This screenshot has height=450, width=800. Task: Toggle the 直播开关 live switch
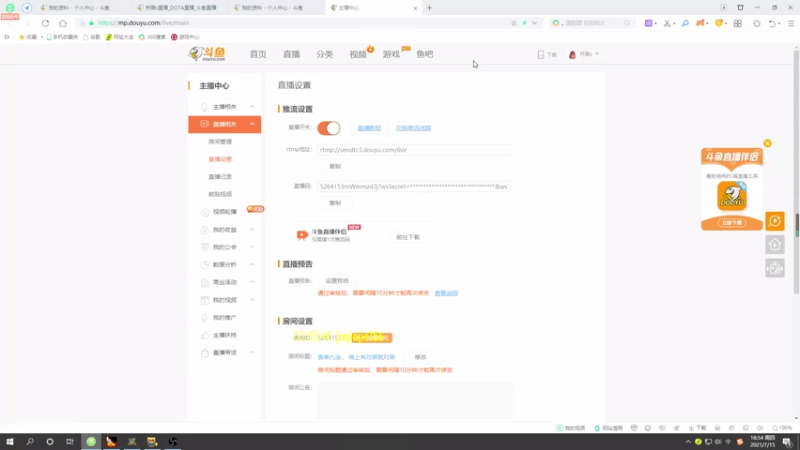pos(329,128)
